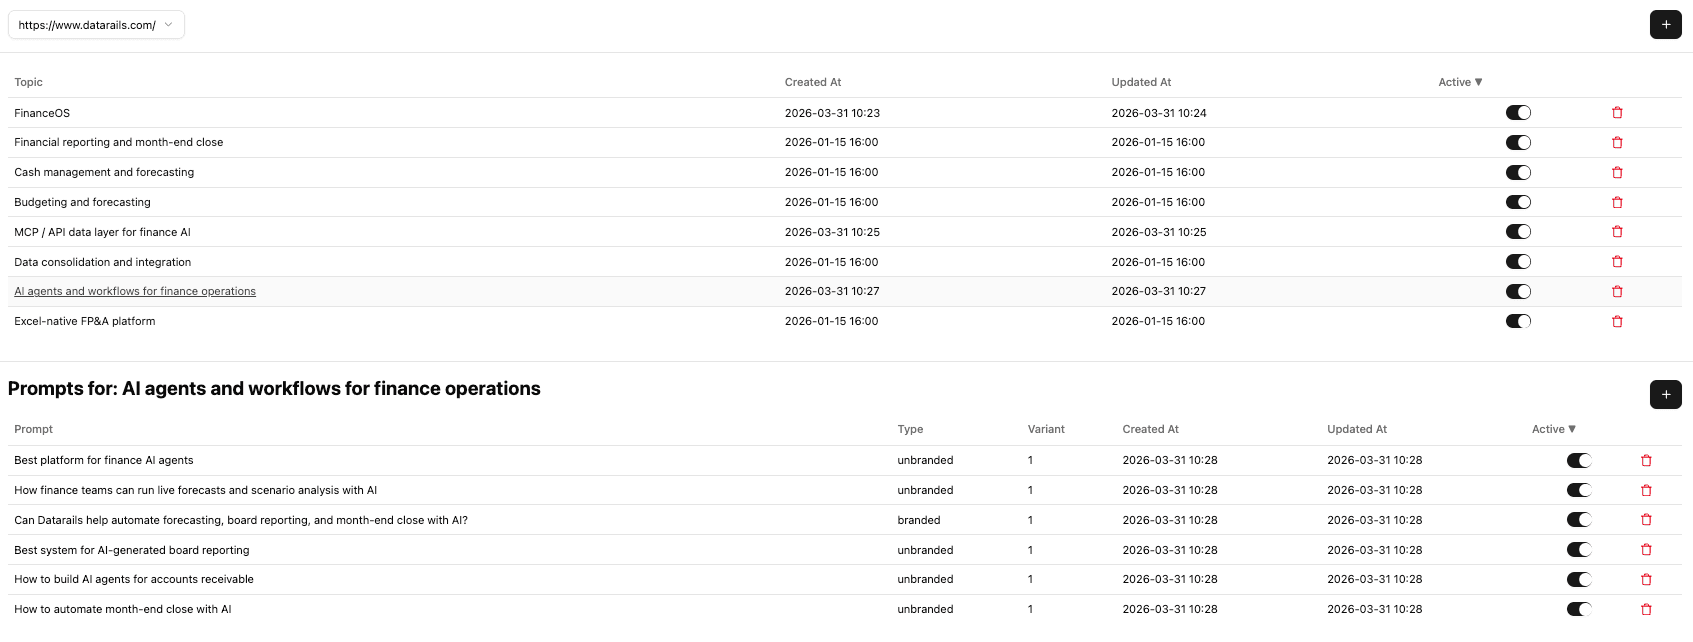
Task: Disable the live forecasts and scenario analysis prompt
Action: click(x=1579, y=490)
